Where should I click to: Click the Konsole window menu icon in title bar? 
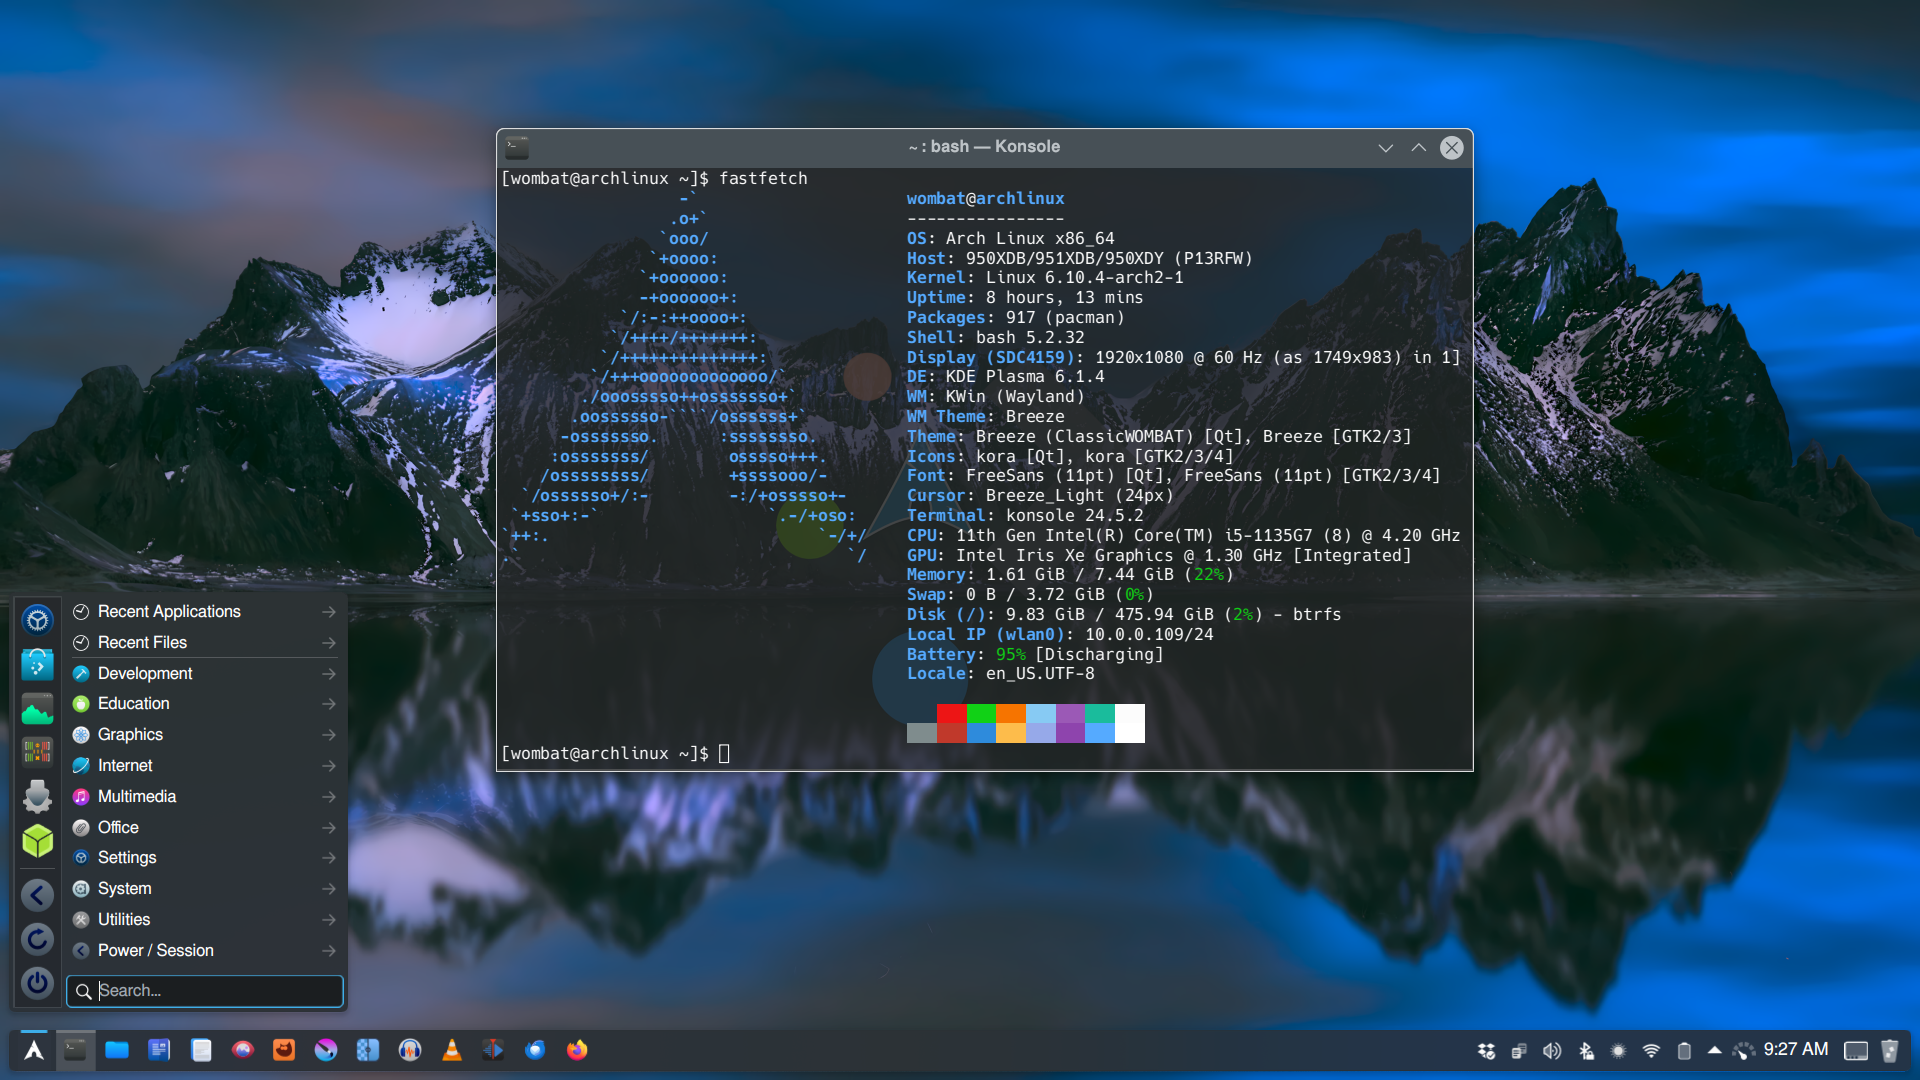coord(517,148)
